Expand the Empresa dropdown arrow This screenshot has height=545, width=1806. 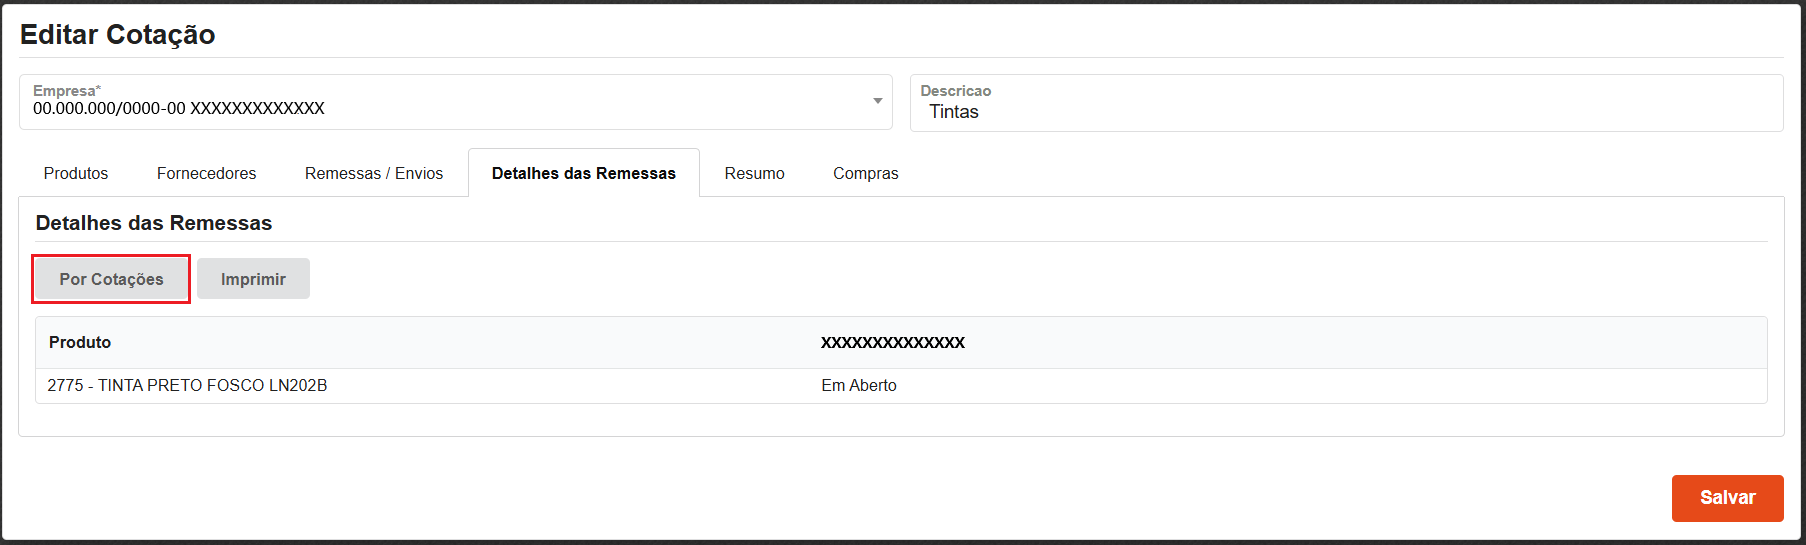pos(877,101)
